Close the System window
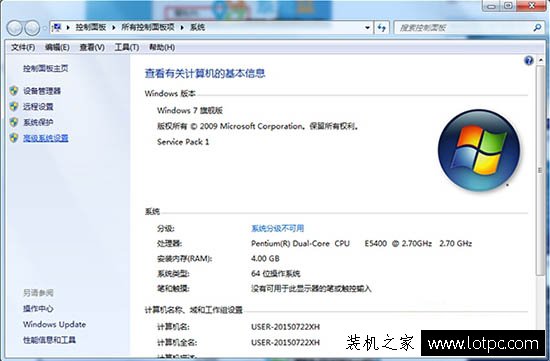 pos(531,6)
